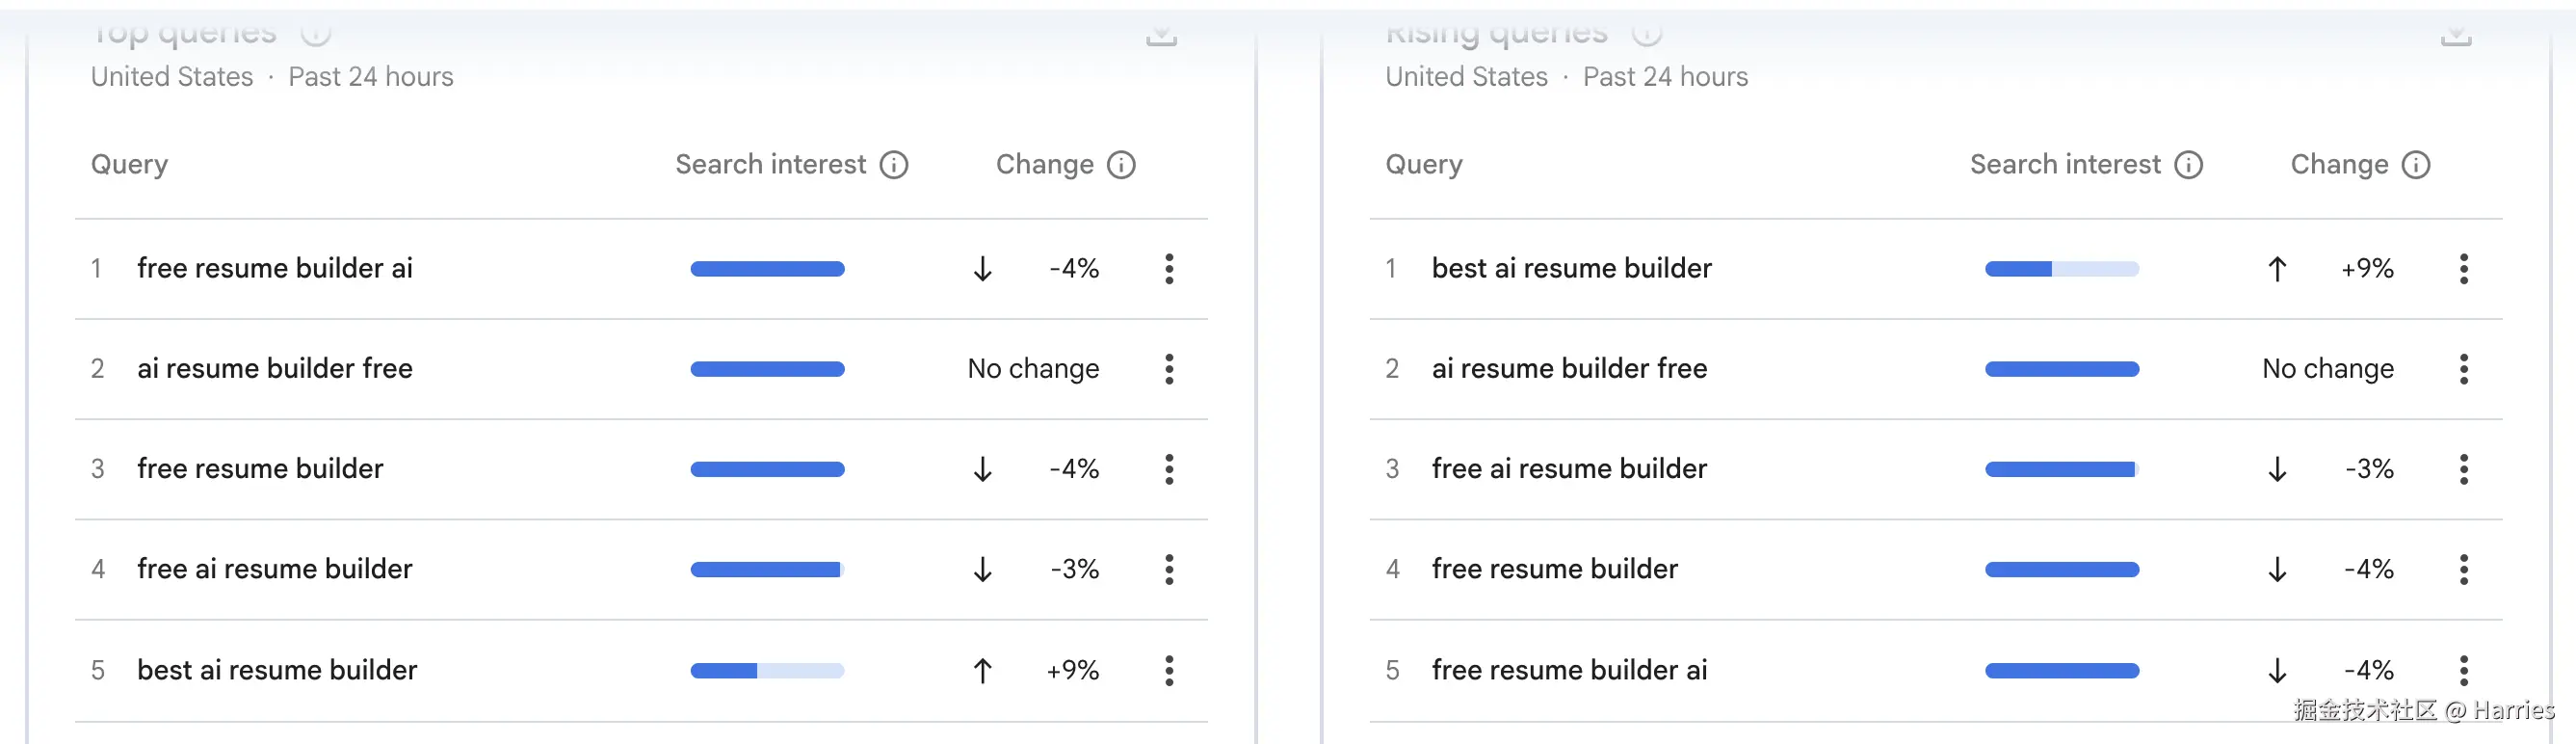Open more options for 'free resume builder ai' in Top queries

(x=1168, y=269)
